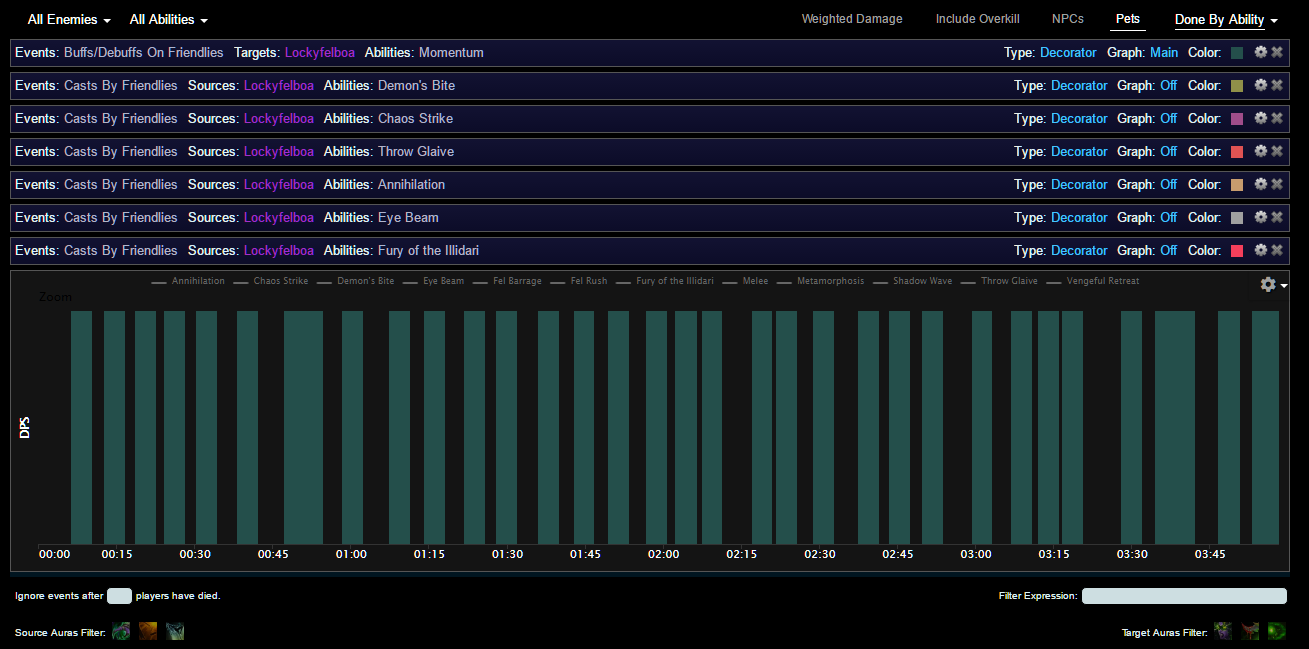Image resolution: width=1309 pixels, height=649 pixels.
Task: Toggle Metamorphosis series in the chart legend
Action: pos(820,281)
